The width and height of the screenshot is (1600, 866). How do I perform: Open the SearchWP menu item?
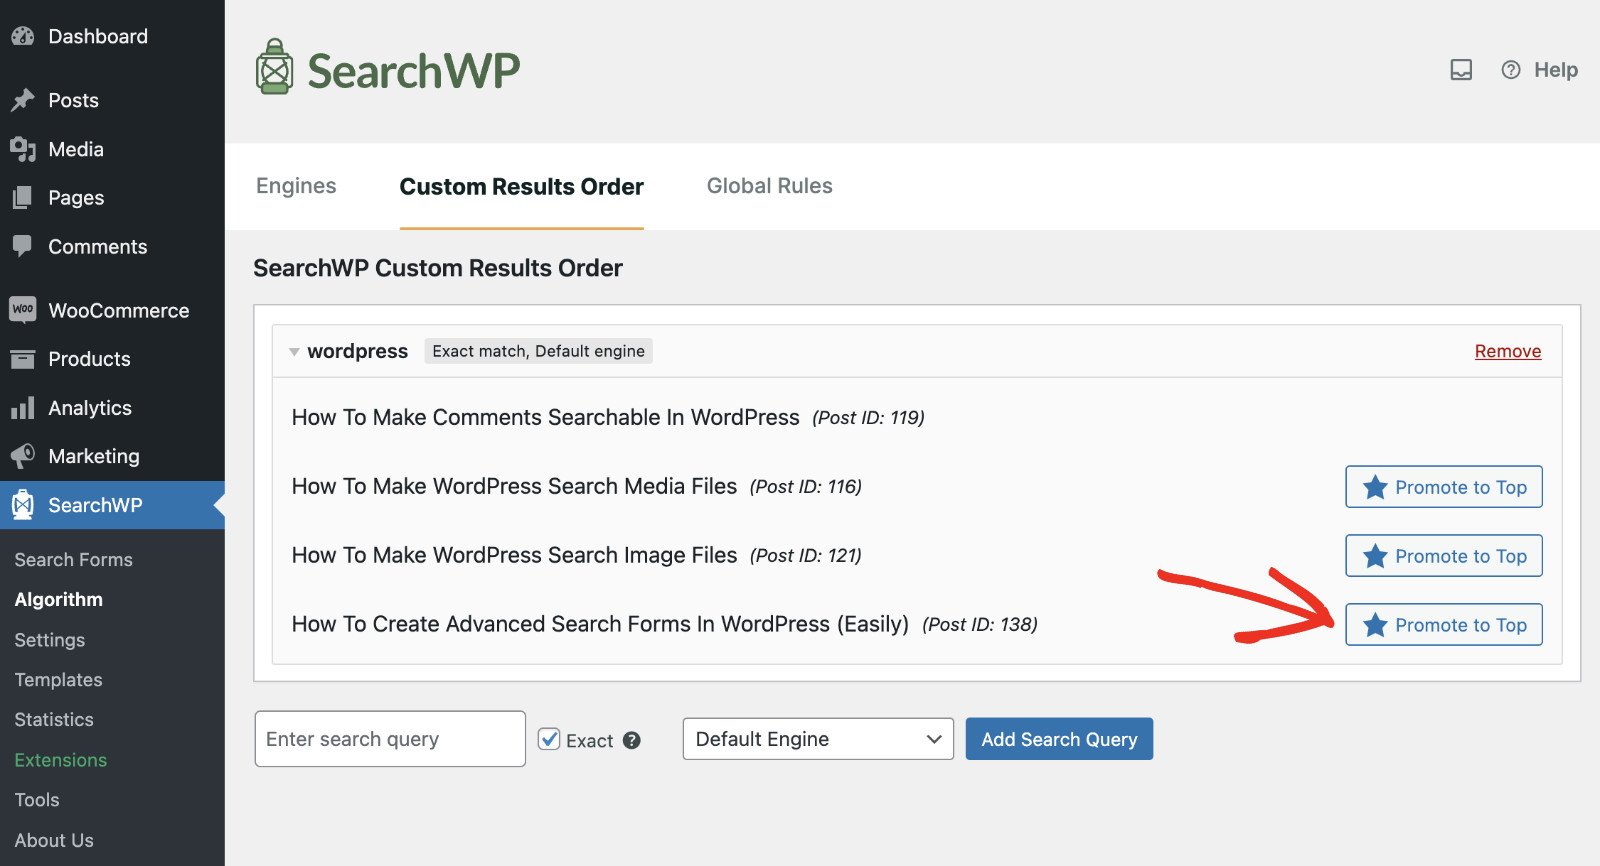[x=112, y=505]
